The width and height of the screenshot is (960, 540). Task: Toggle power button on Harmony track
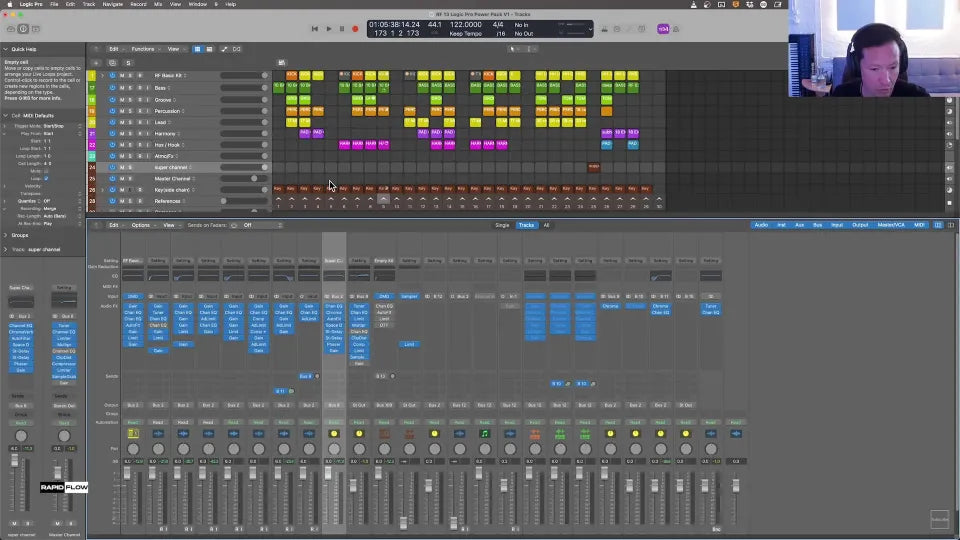[112, 133]
